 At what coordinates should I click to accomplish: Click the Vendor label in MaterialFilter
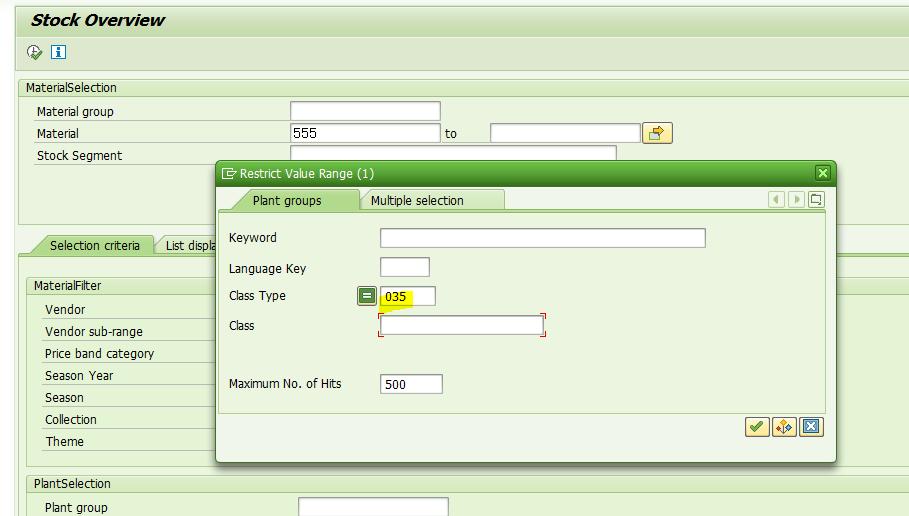tap(65, 310)
